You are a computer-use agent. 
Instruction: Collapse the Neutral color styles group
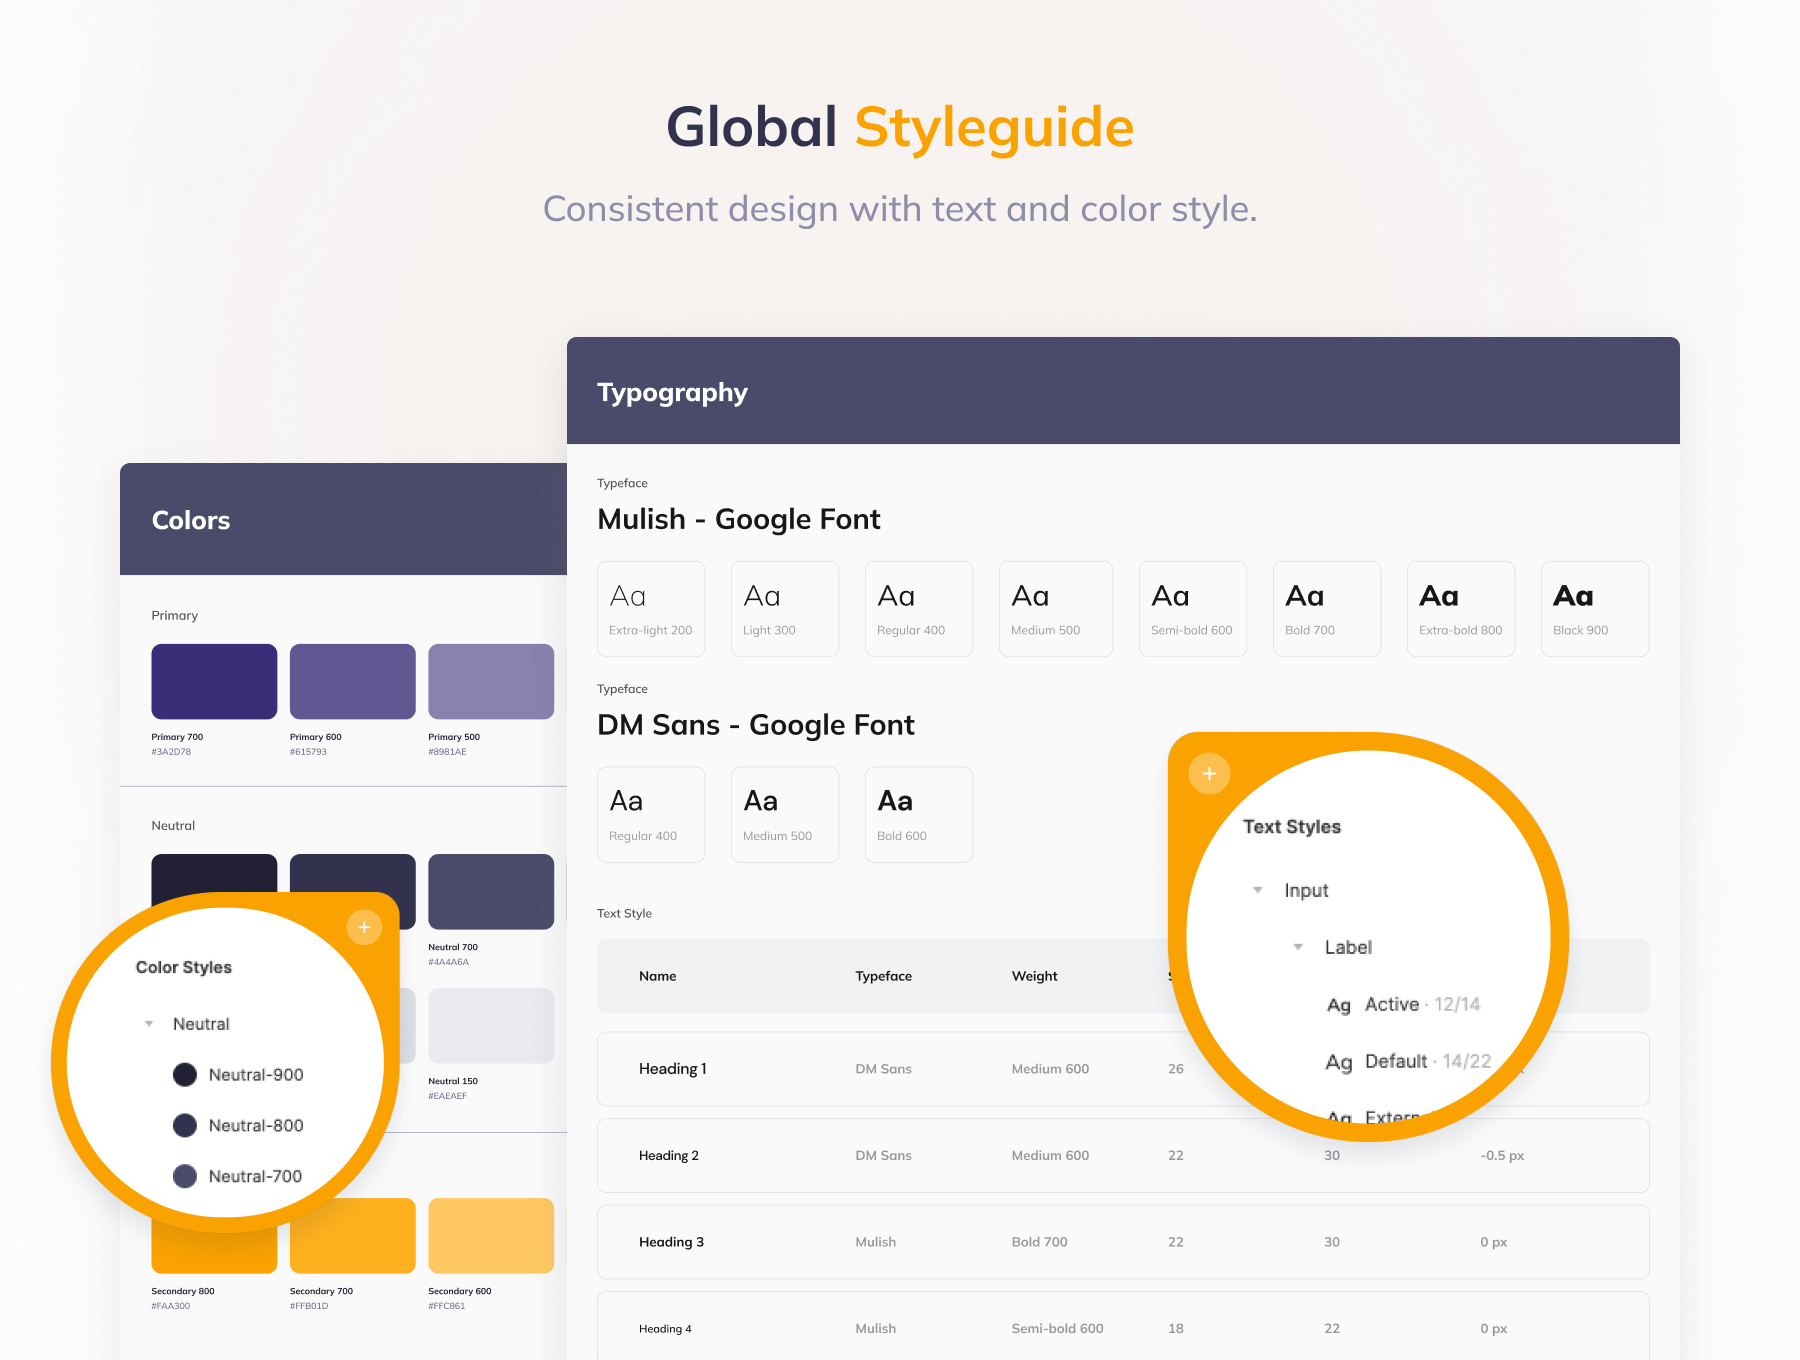tap(149, 1024)
